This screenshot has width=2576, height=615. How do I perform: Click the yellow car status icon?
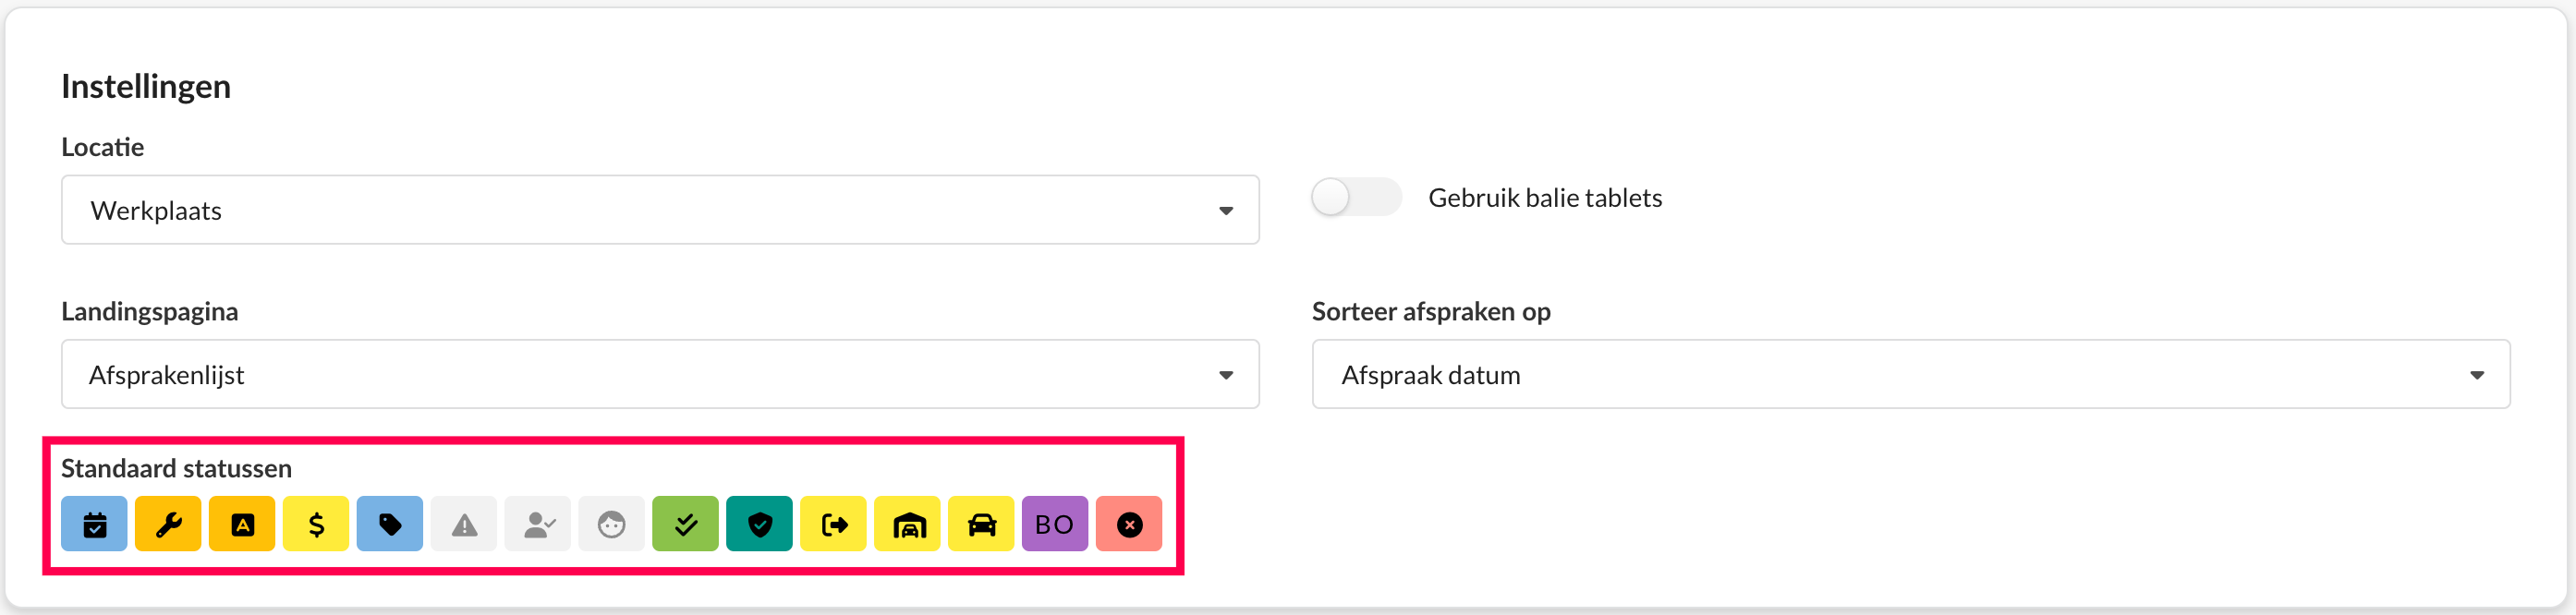pyautogui.click(x=981, y=524)
